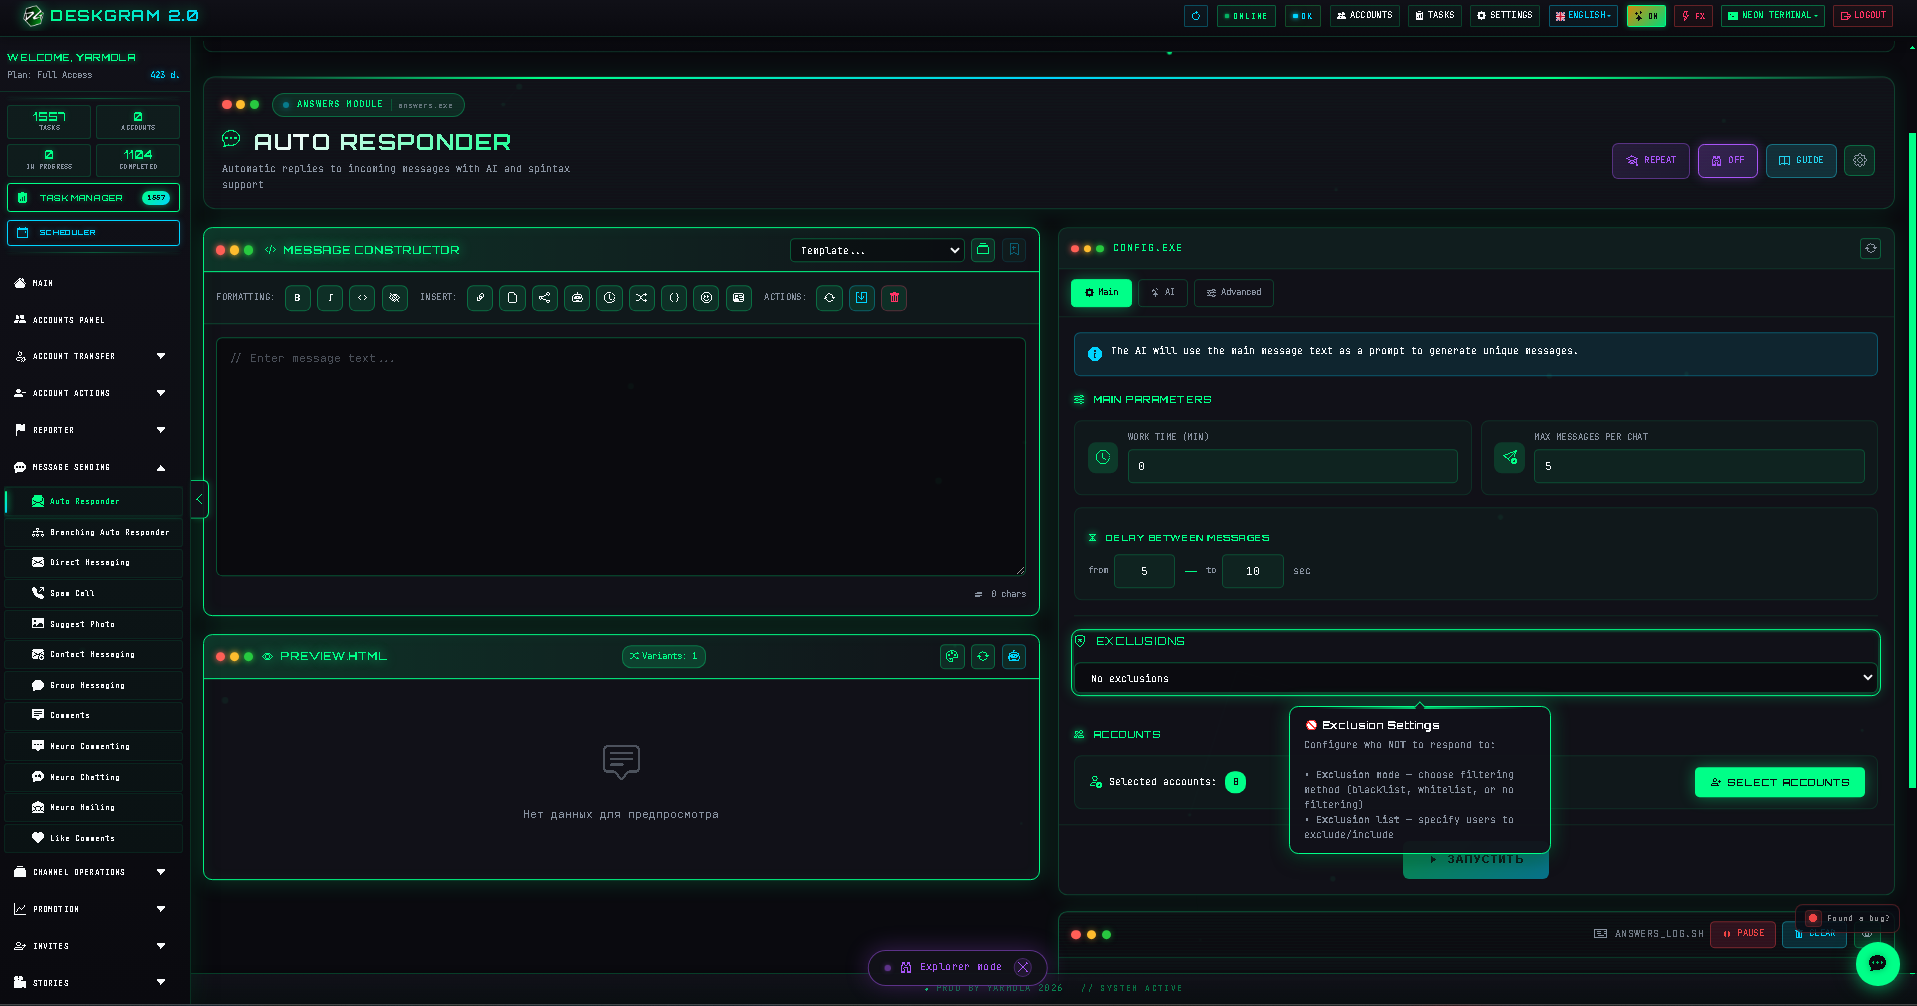Open the Neon Terminal theme dropdown
Screen dimensions: 1917x1006
point(1772,16)
